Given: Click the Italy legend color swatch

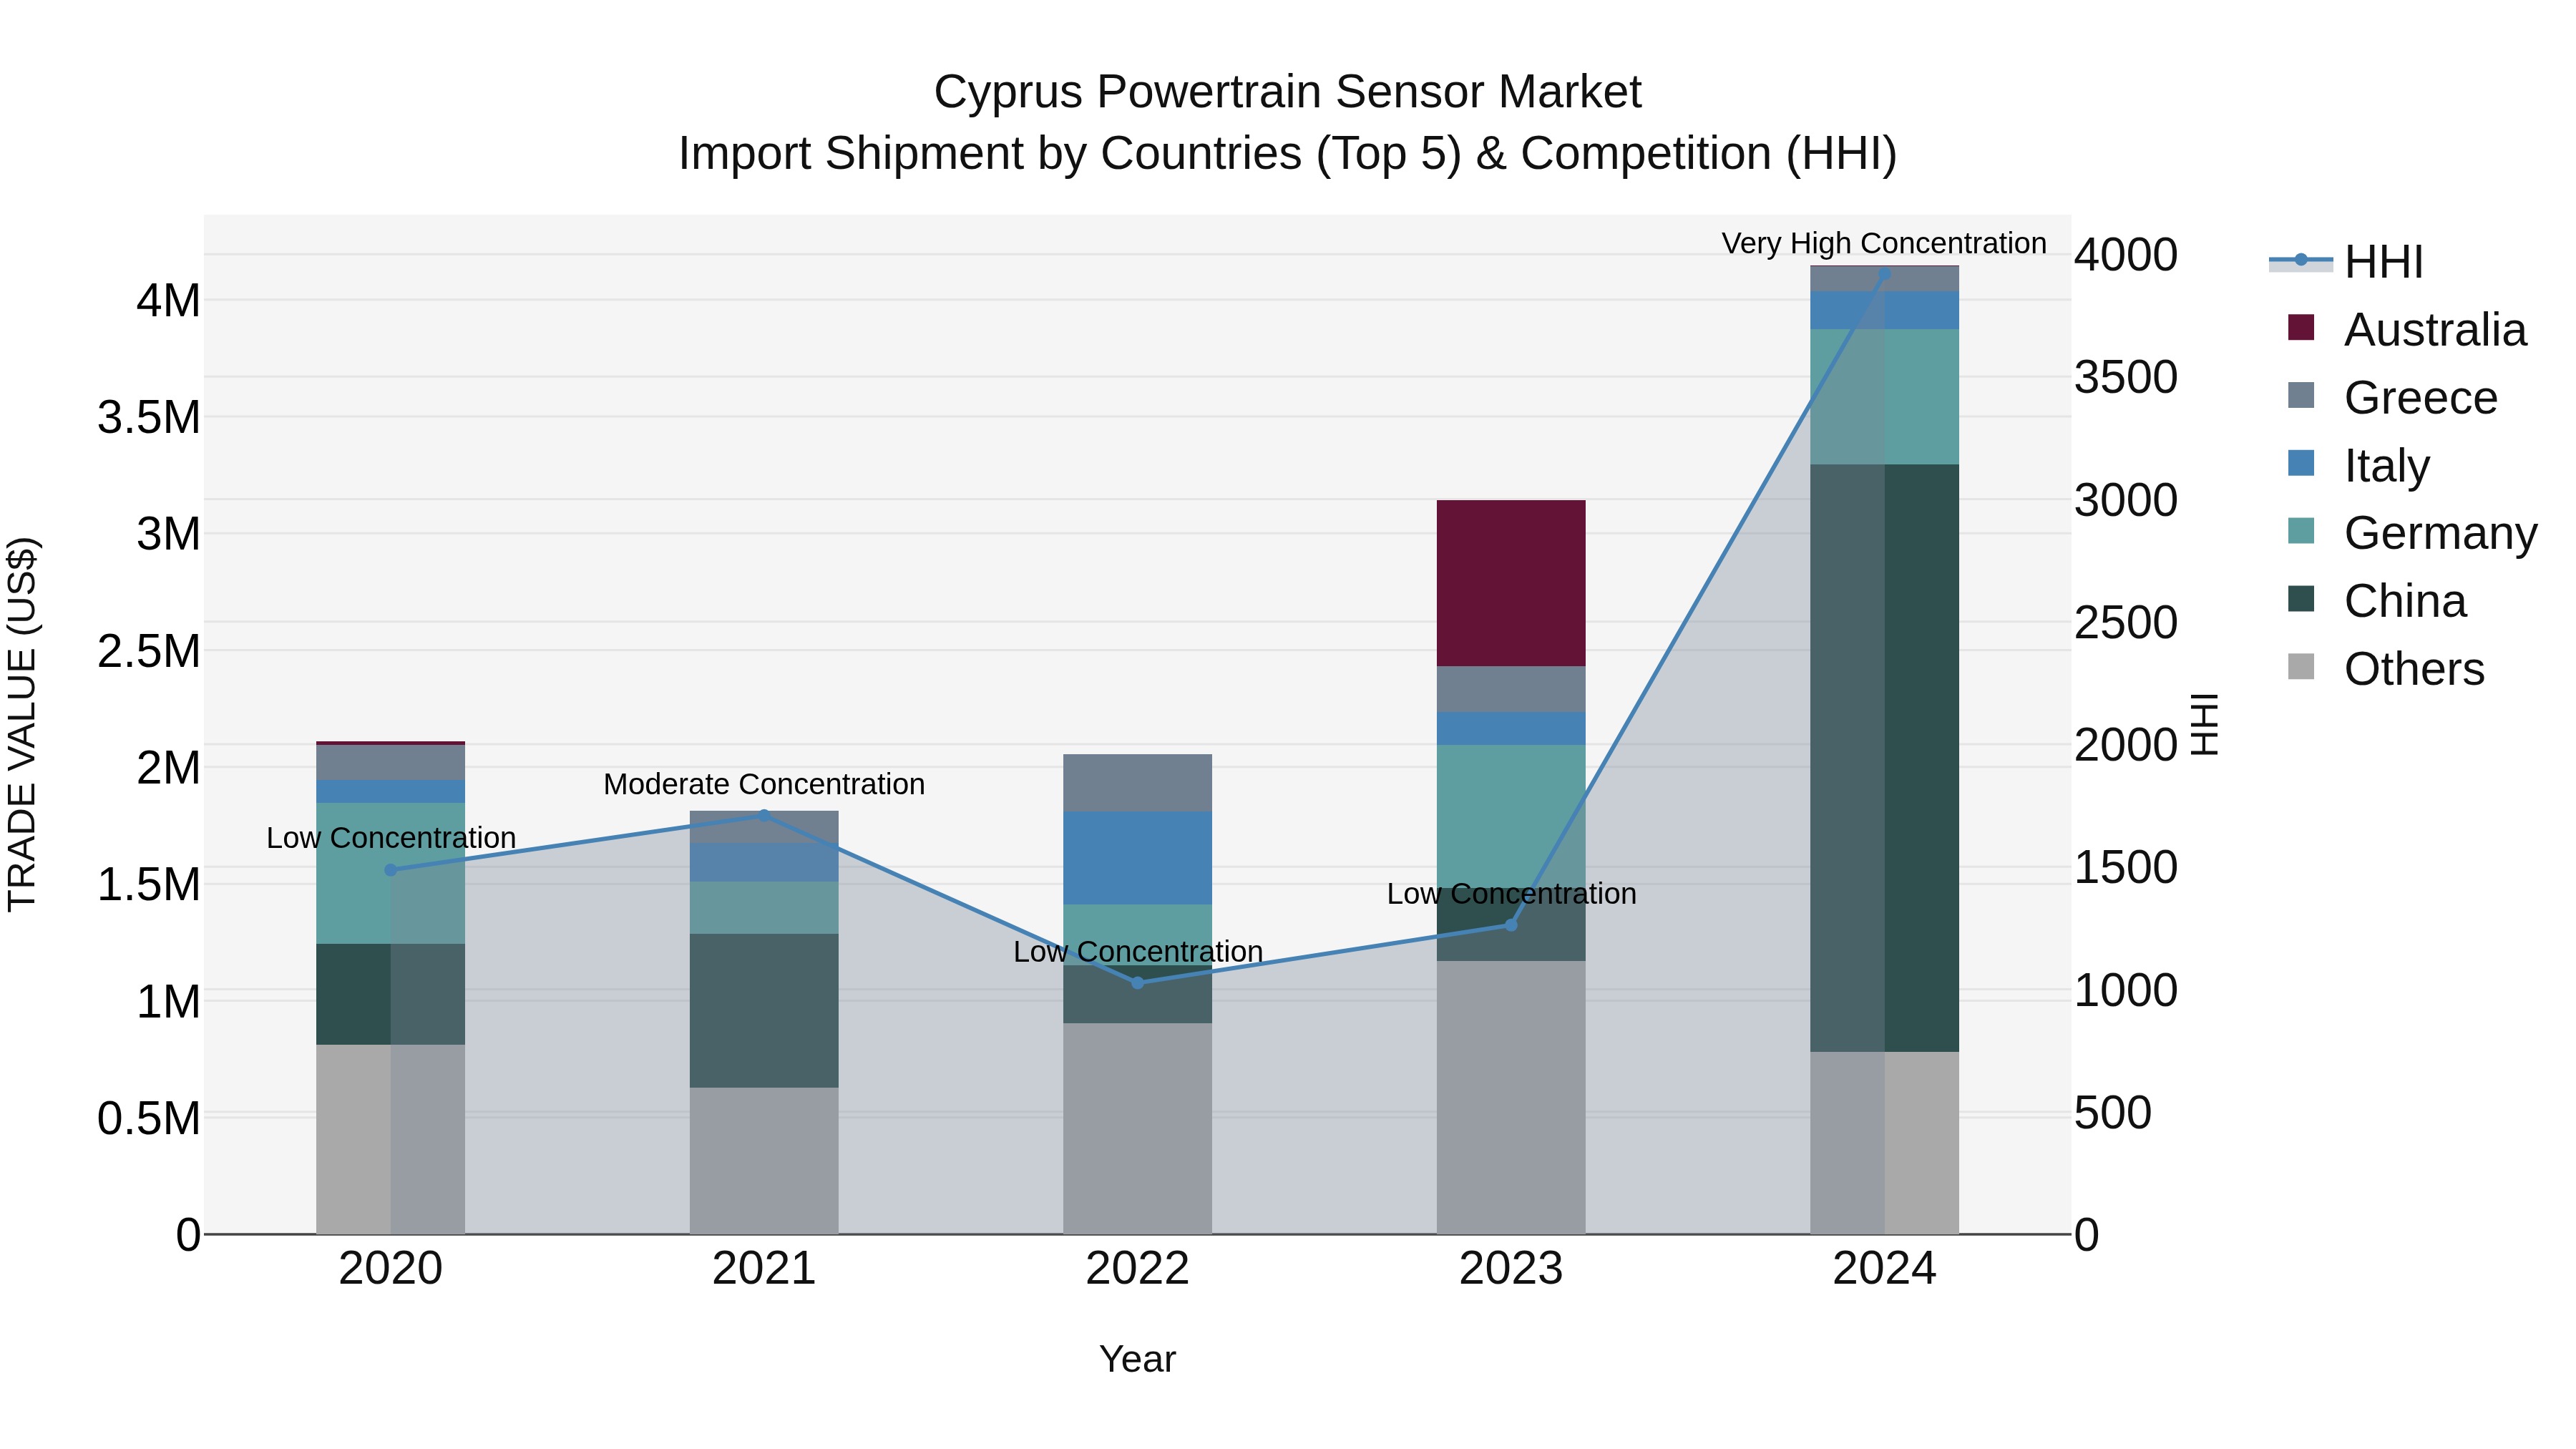Looking at the screenshot, I should (2301, 464).
